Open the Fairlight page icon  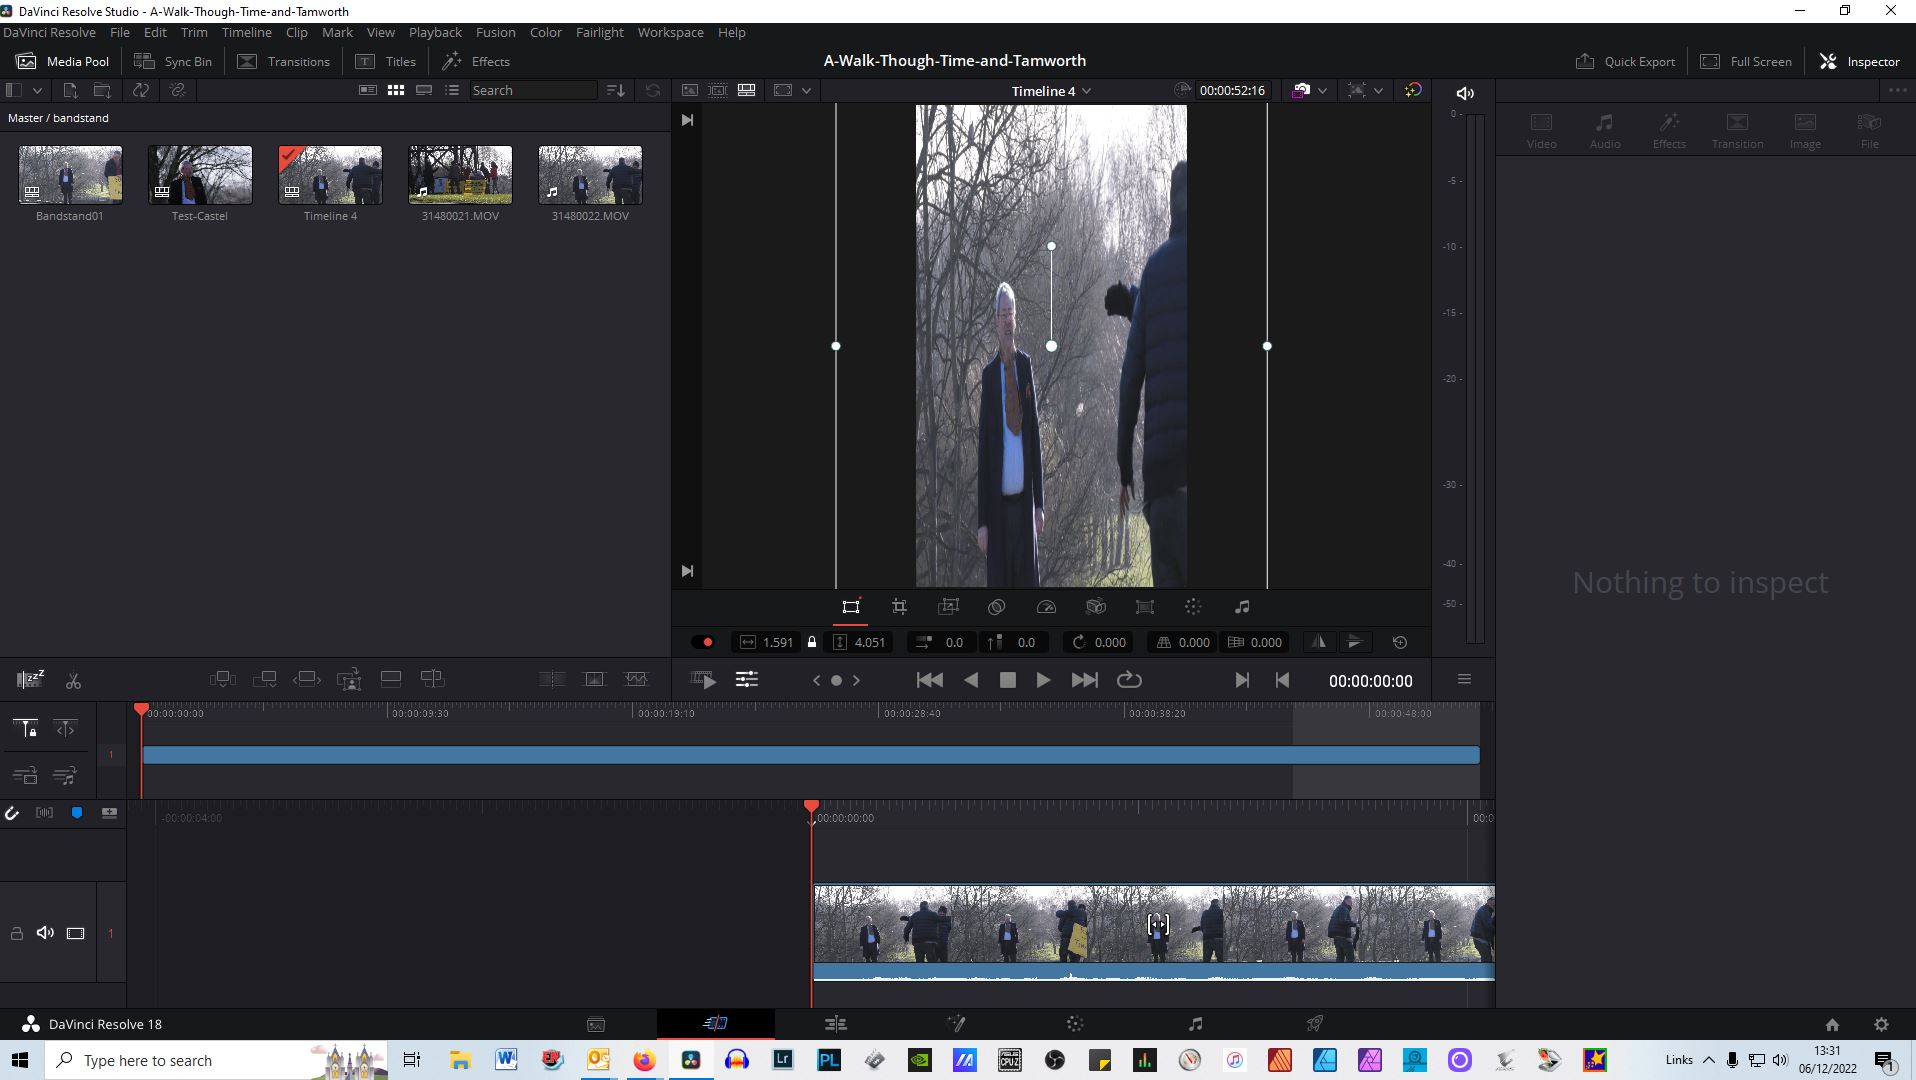click(x=1195, y=1024)
